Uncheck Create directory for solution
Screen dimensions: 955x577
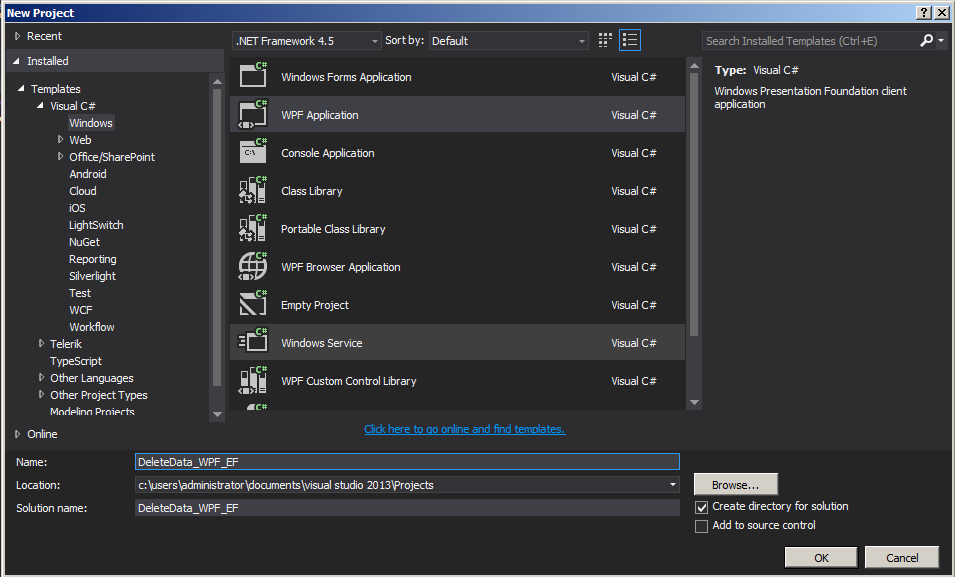pyautogui.click(x=702, y=507)
